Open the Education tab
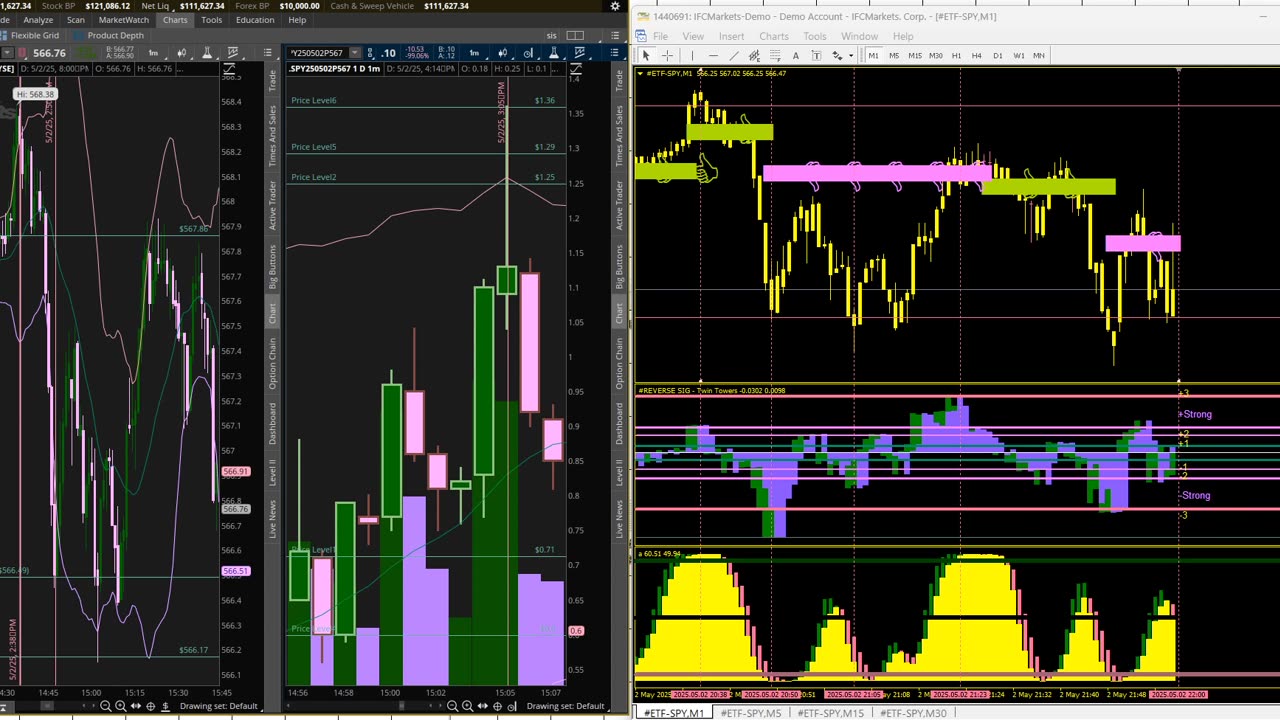 point(255,20)
